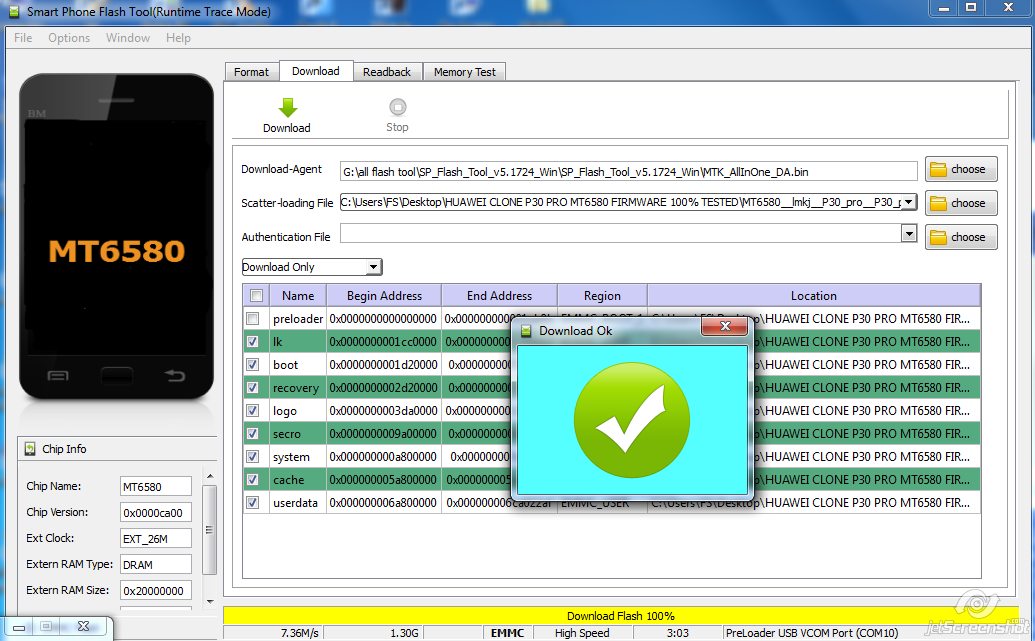Uncheck the boot partition checkbox
1035x641 pixels.
coord(252,364)
